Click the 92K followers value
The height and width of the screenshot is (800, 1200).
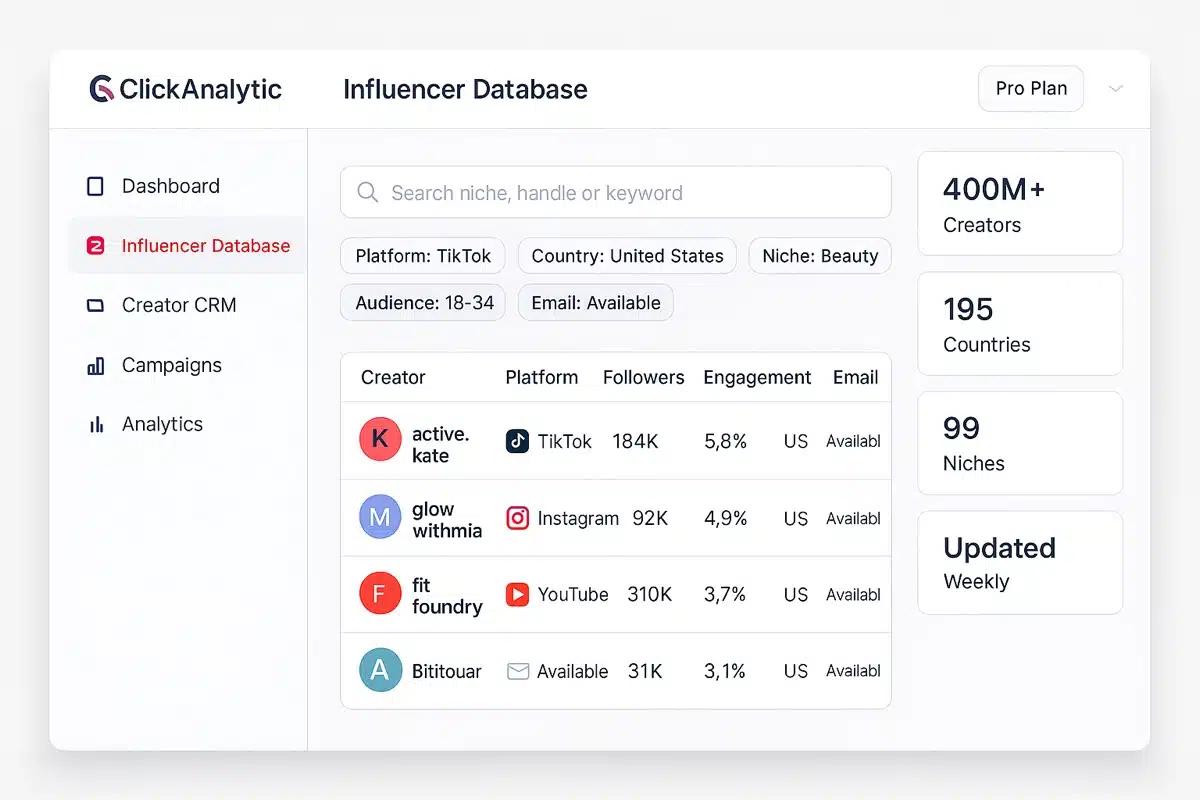click(x=650, y=518)
